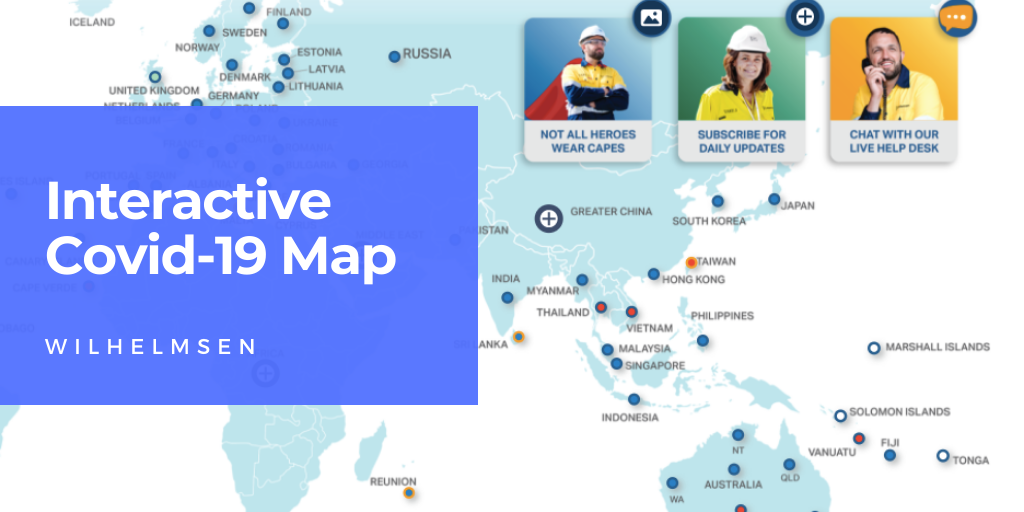Click the orange Taiwan marker

[691, 262]
